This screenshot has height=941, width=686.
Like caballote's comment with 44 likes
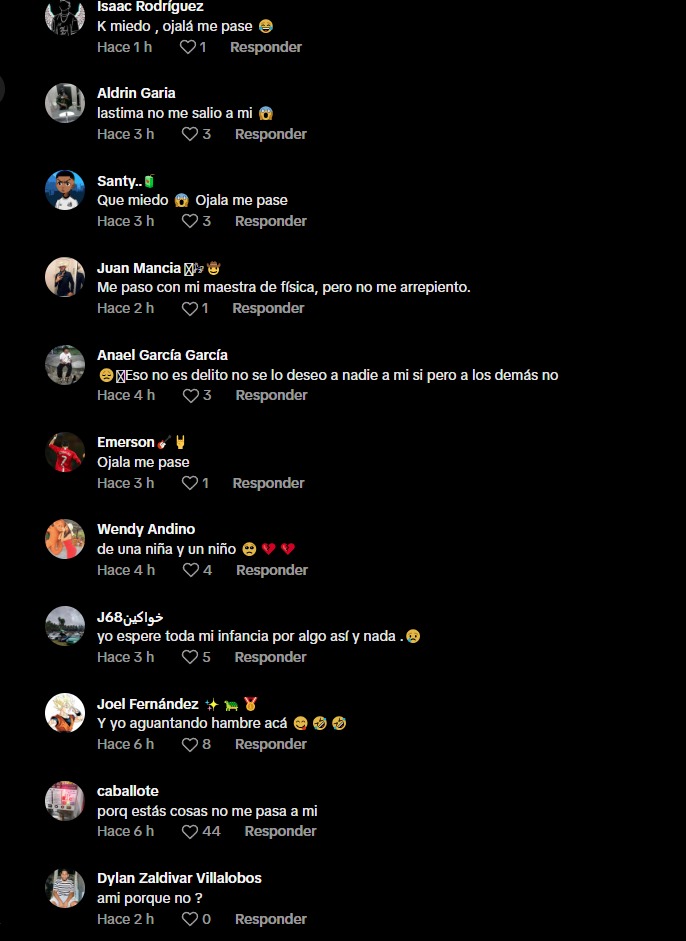pos(190,832)
